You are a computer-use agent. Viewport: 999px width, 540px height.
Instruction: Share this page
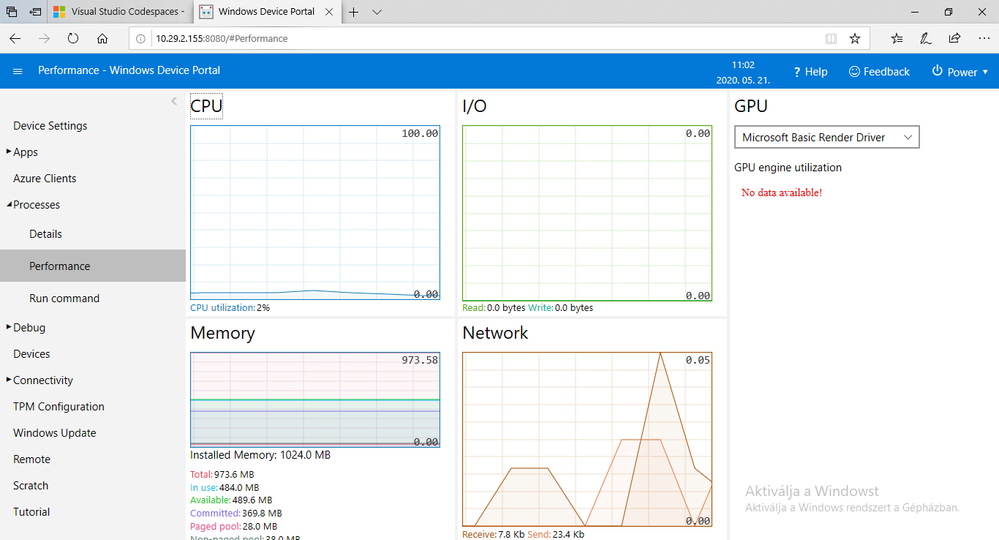coord(954,39)
